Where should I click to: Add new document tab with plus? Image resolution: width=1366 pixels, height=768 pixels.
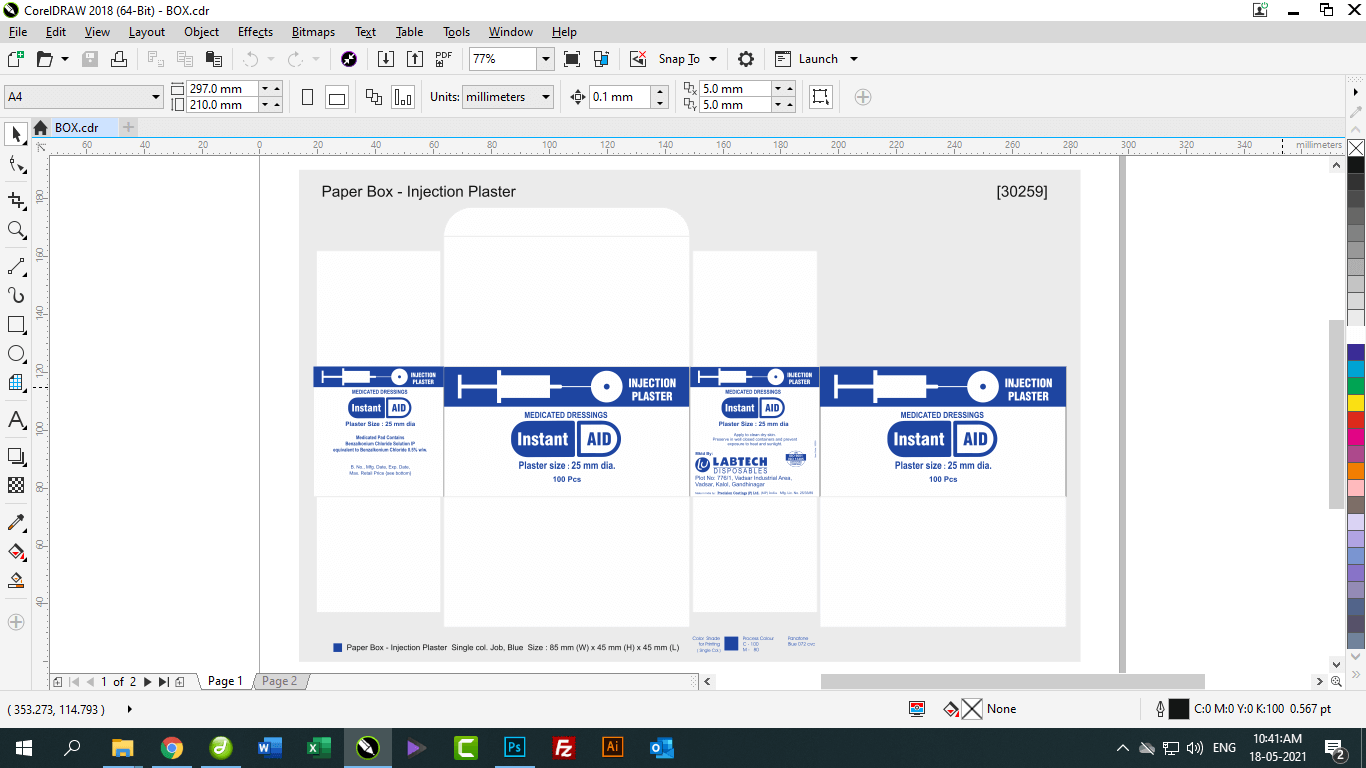[128, 127]
